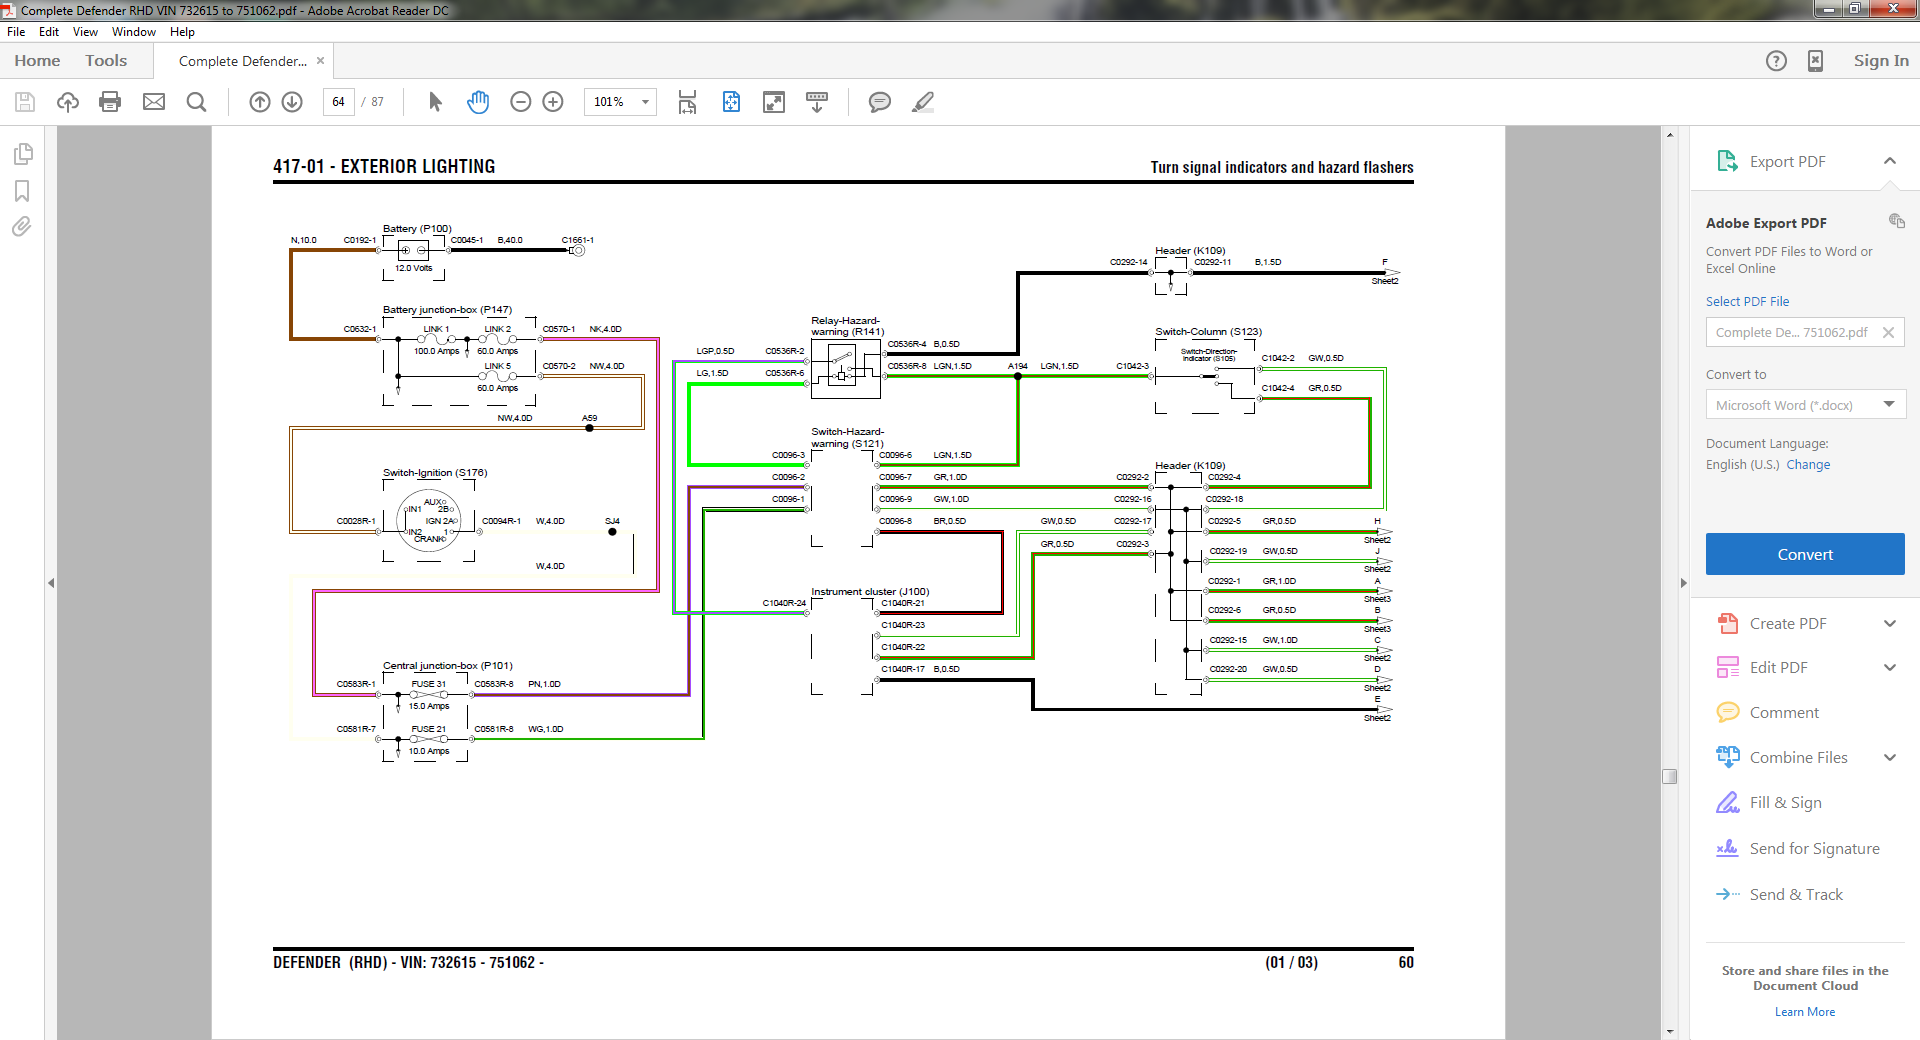
Task: Open the Window menu
Action: 134,32
